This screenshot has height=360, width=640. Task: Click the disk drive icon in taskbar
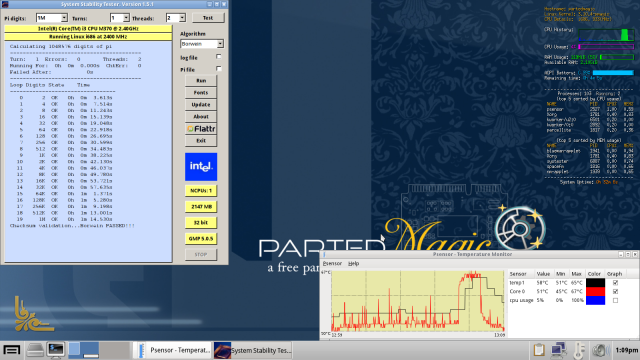tap(35, 350)
